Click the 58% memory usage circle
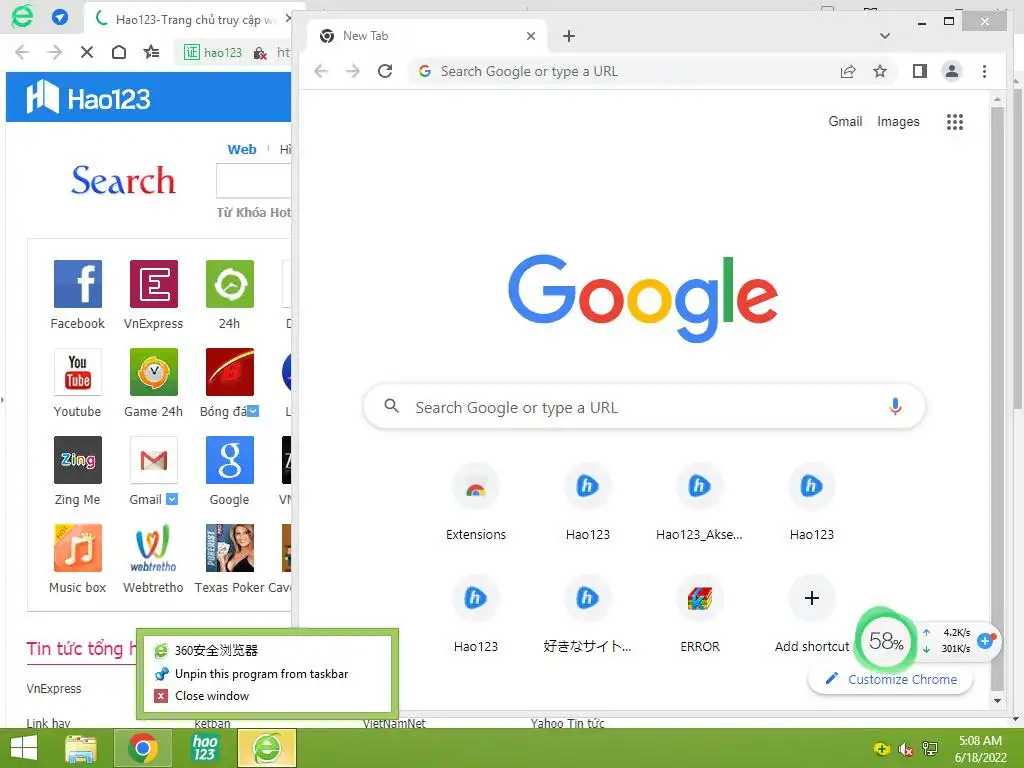This screenshot has height=768, width=1024. 886,641
